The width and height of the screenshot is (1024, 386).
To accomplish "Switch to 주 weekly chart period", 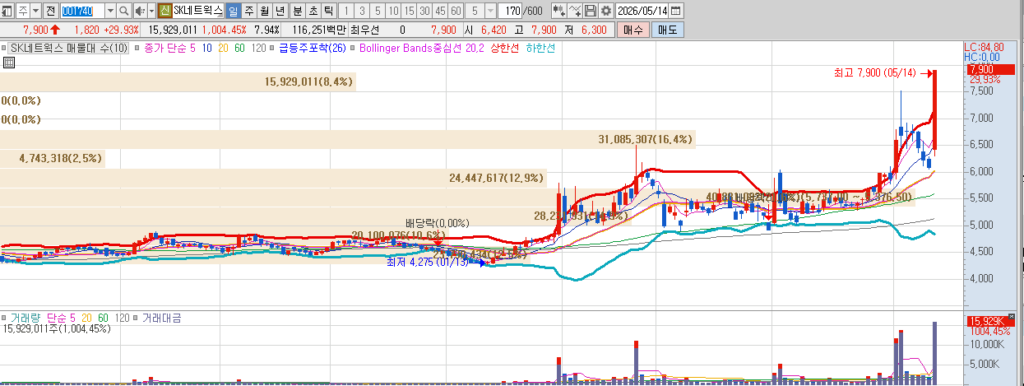I will coord(249,11).
